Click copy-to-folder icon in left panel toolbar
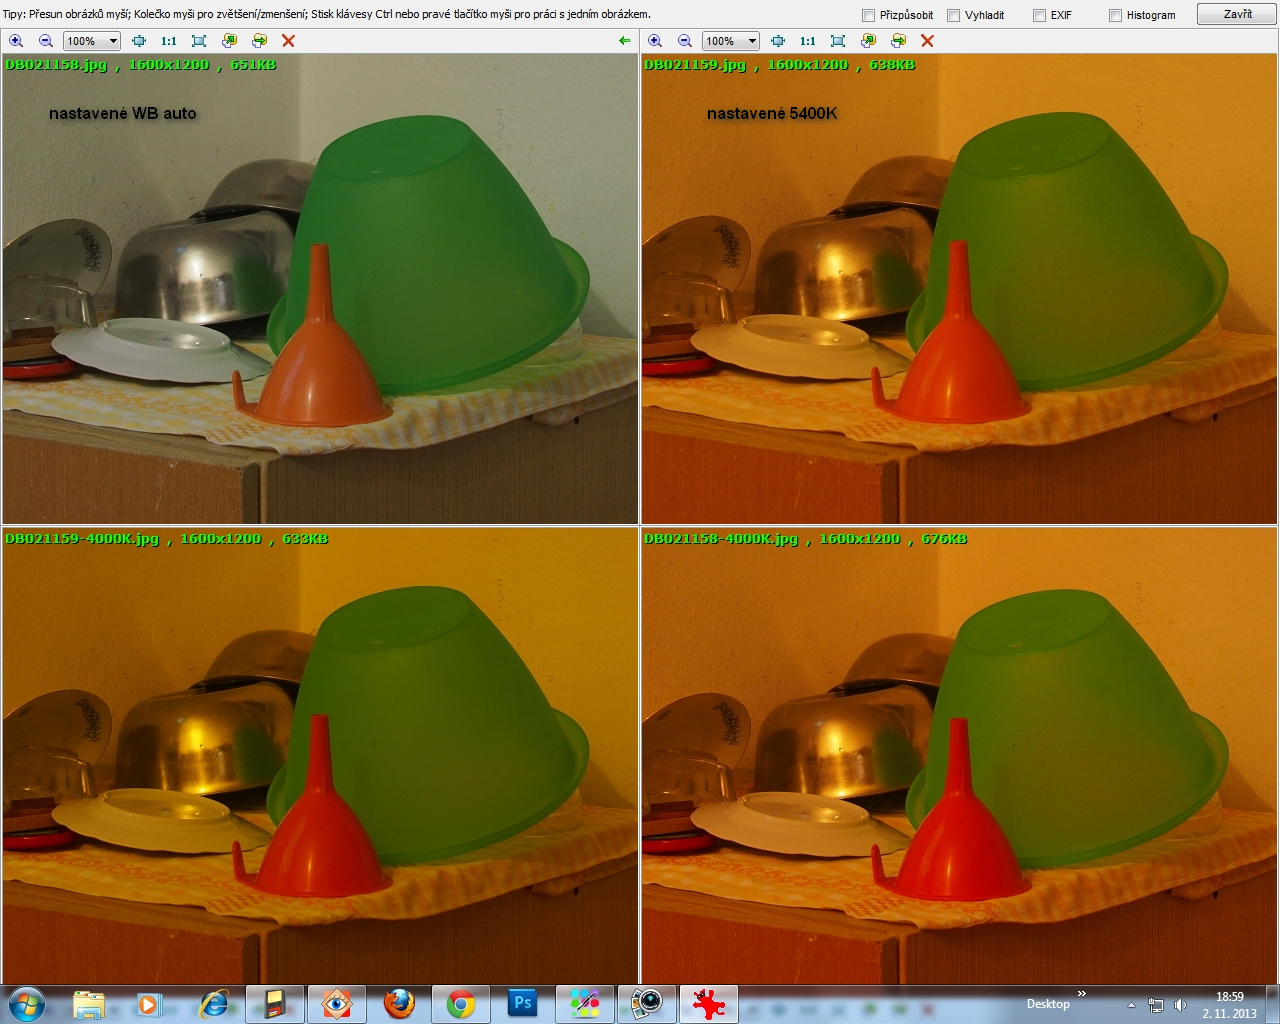The width and height of the screenshot is (1280, 1024). pos(229,41)
